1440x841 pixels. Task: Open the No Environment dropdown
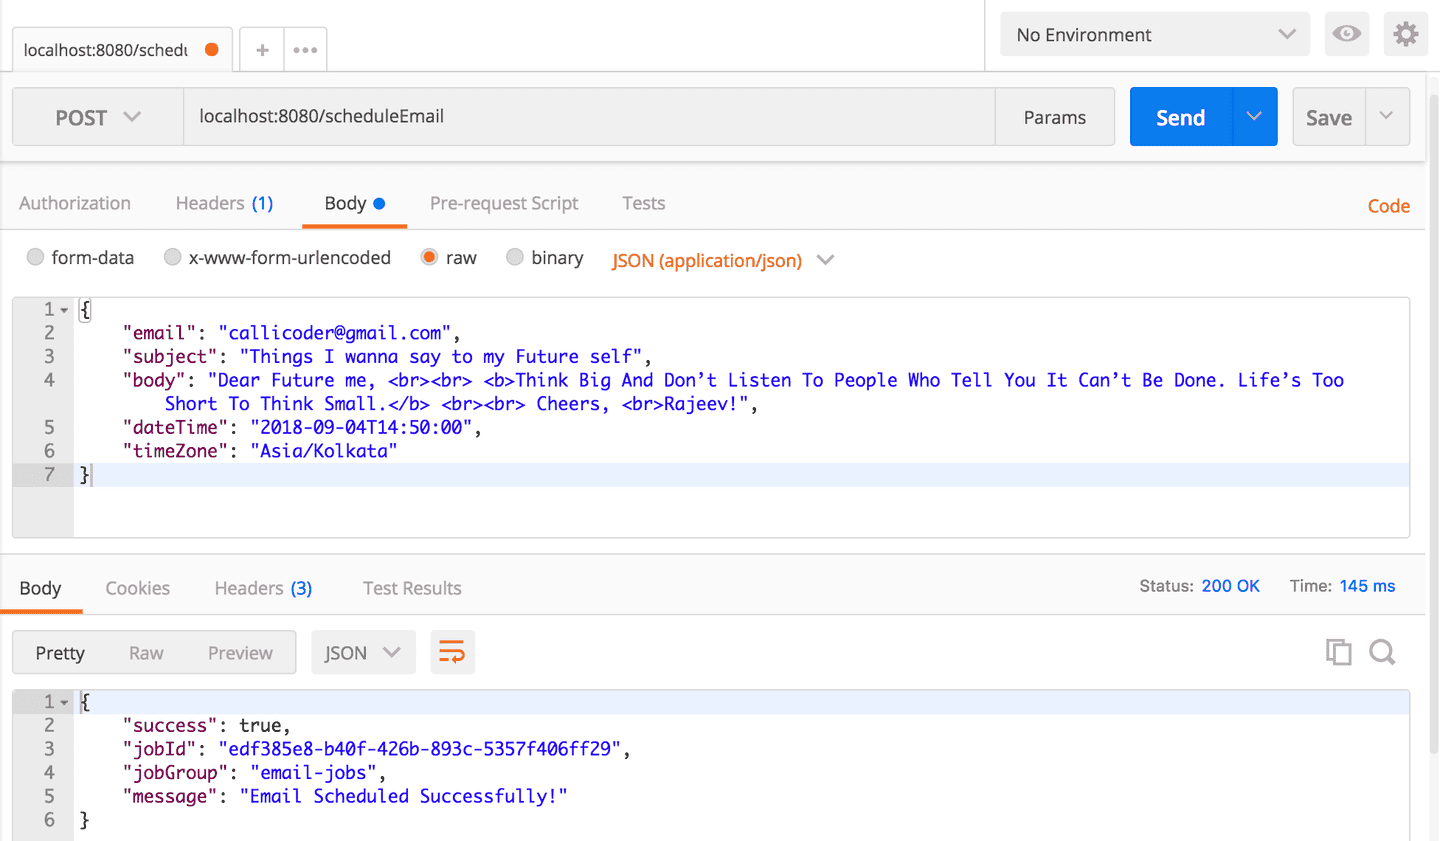pyautogui.click(x=1154, y=33)
